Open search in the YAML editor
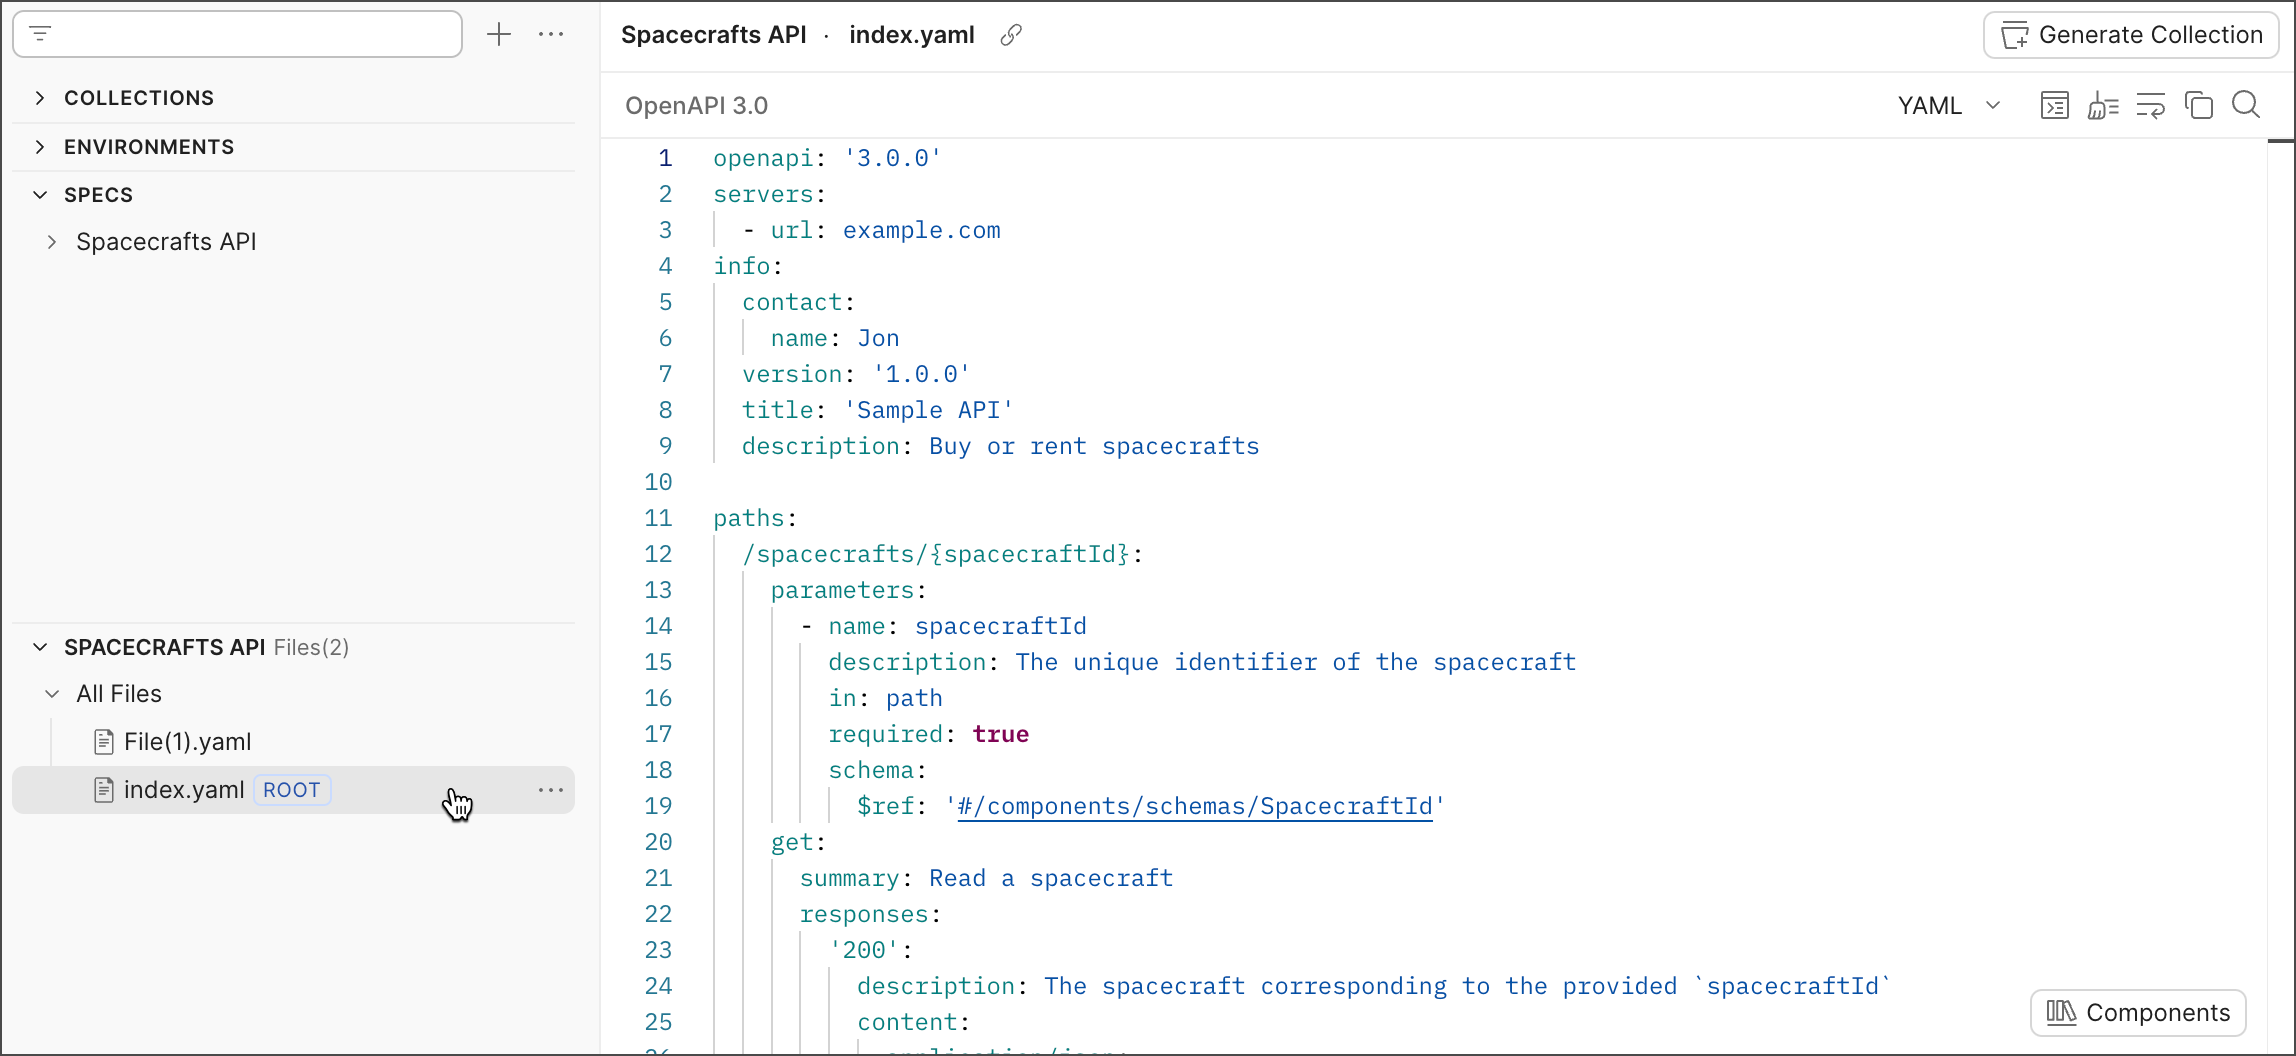The width and height of the screenshot is (2296, 1056). (2246, 105)
